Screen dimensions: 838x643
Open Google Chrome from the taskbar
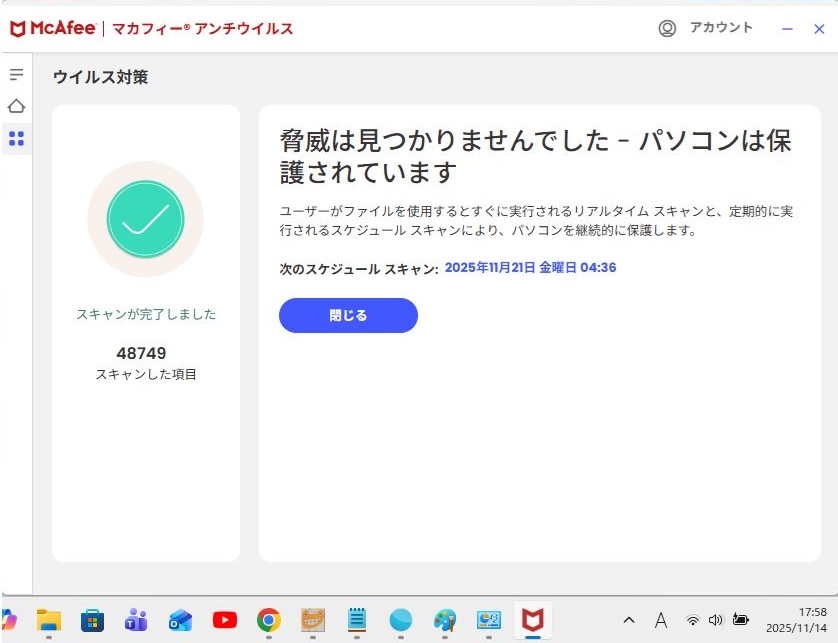point(268,620)
